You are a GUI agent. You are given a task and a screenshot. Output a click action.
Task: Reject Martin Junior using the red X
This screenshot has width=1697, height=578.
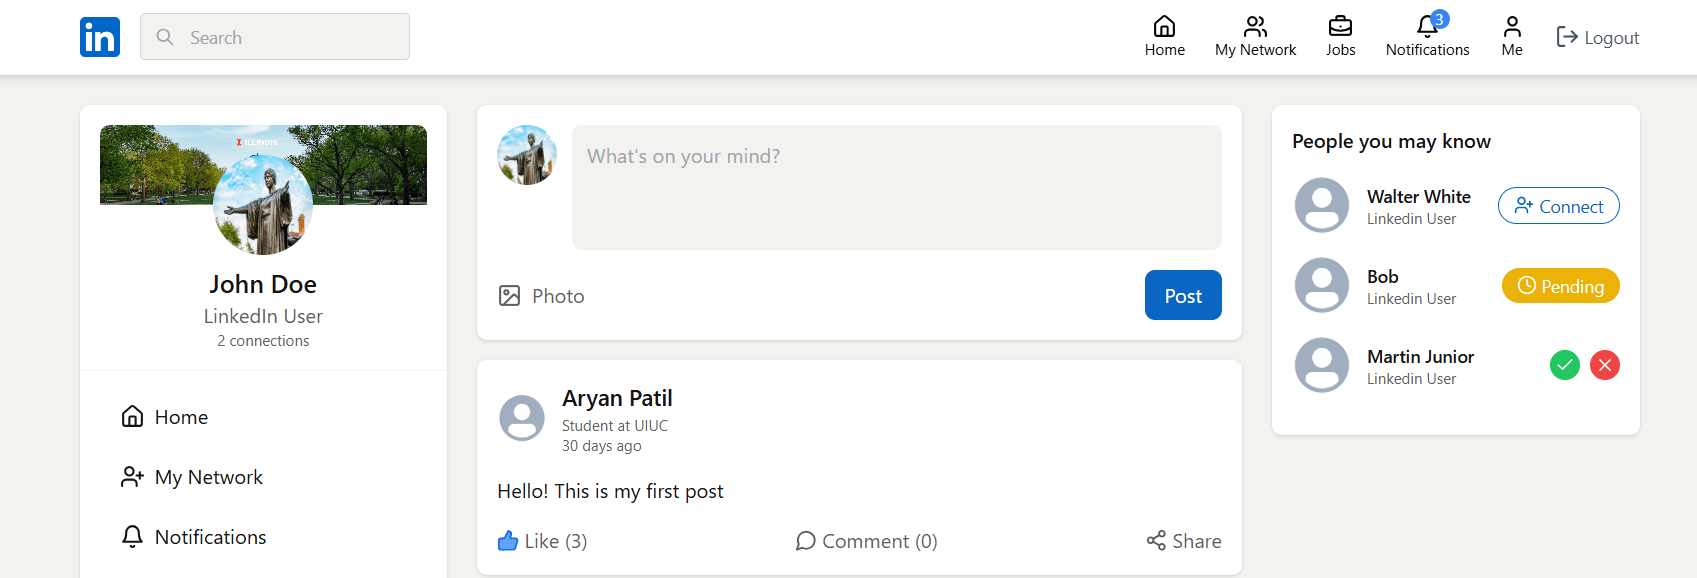click(1605, 365)
